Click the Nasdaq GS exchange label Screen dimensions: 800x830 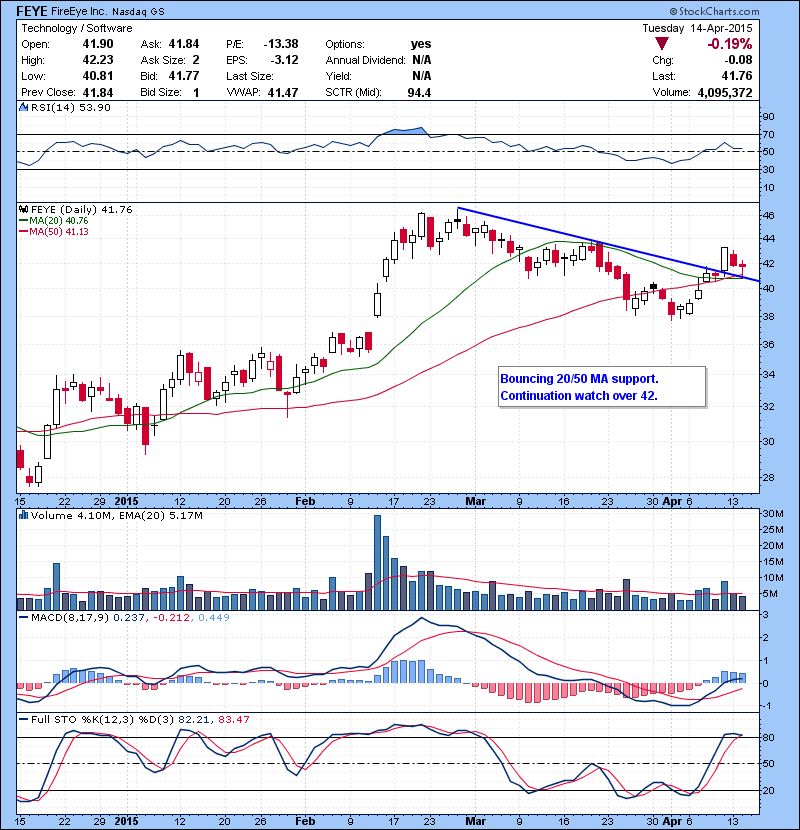(138, 11)
